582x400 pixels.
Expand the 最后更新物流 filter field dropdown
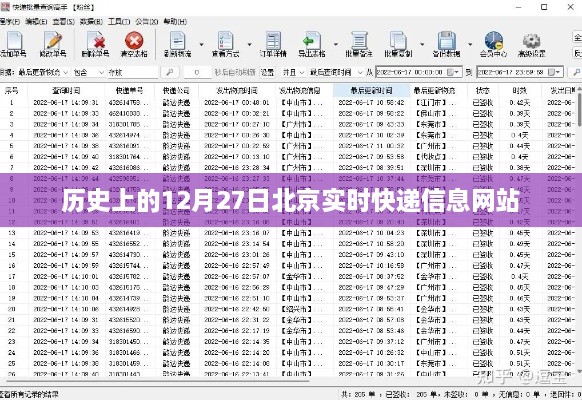tap(44, 72)
